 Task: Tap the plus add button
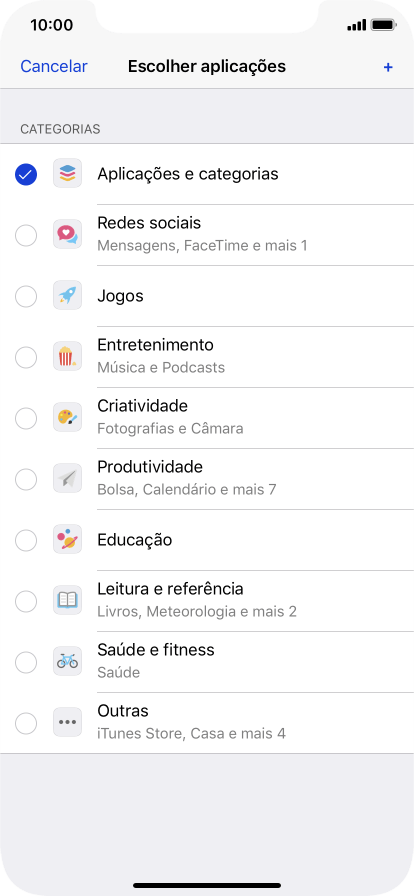pyautogui.click(x=388, y=67)
